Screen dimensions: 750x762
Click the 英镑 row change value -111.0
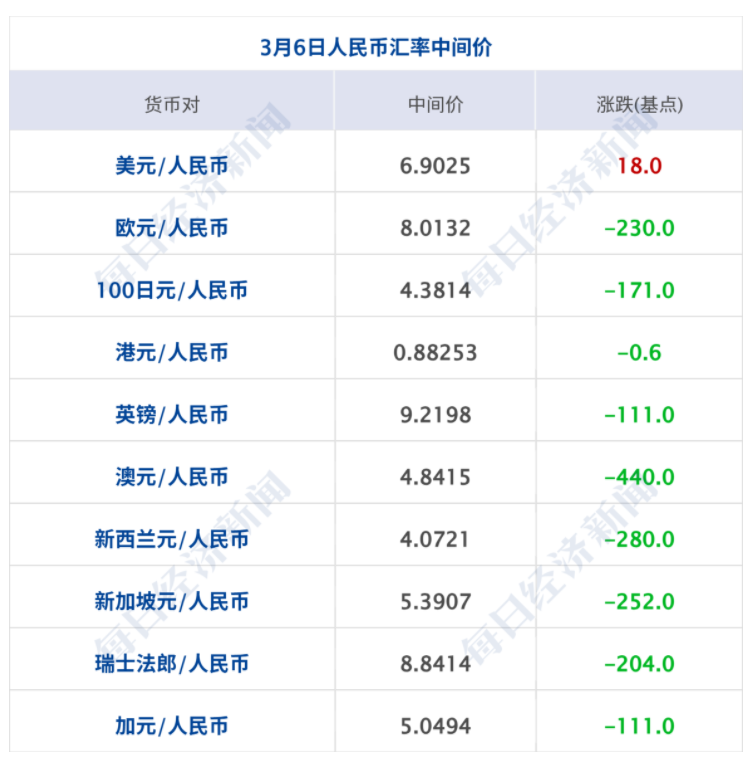[x=640, y=415]
